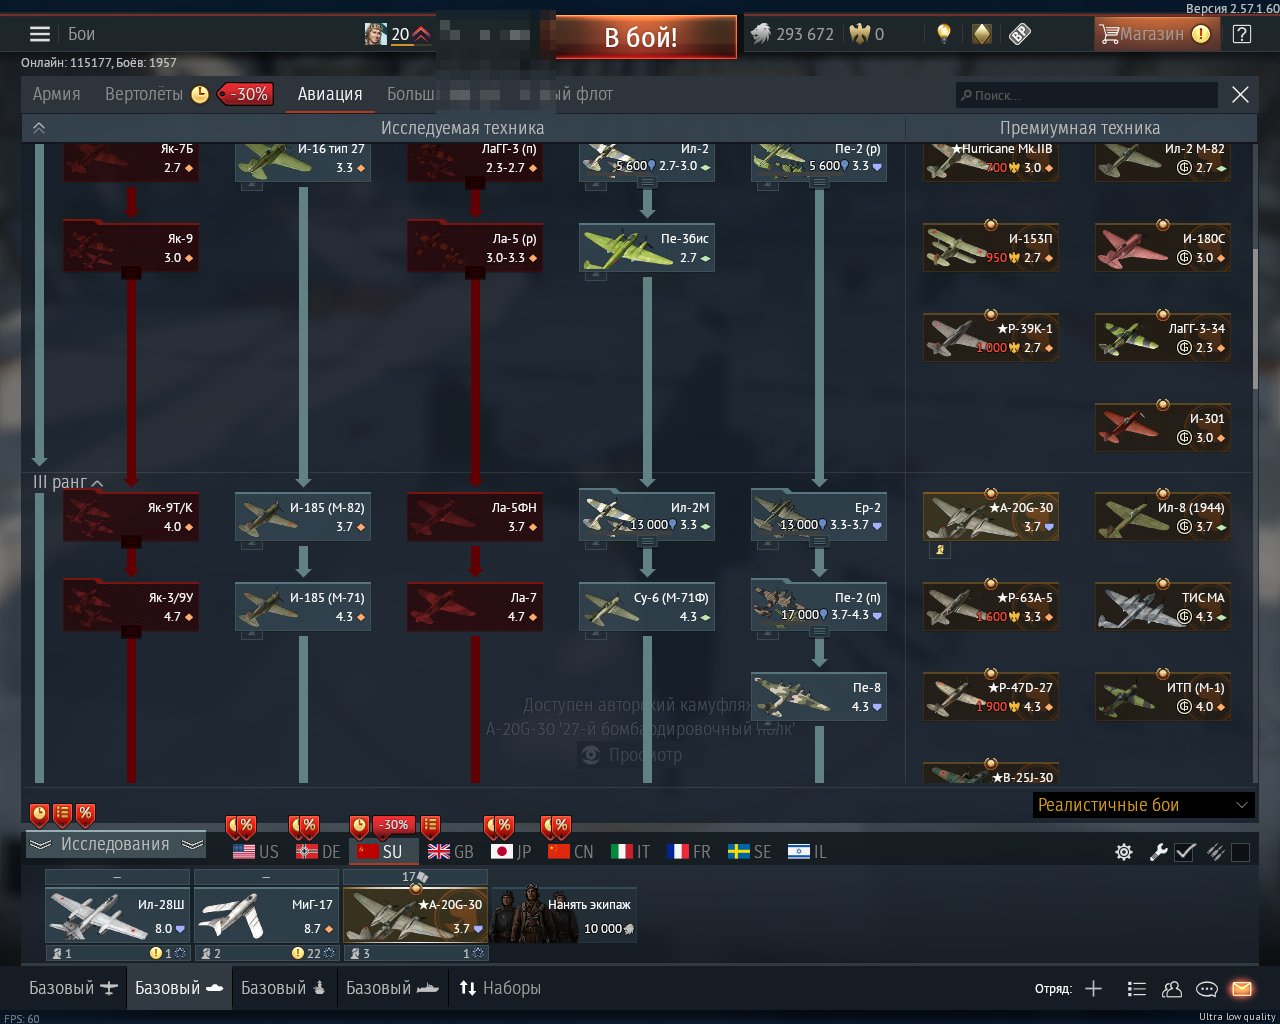The height and width of the screenshot is (1024, 1280).
Task: Click the talisman icon under premium A-20G-30
Action: pyautogui.click(x=940, y=549)
